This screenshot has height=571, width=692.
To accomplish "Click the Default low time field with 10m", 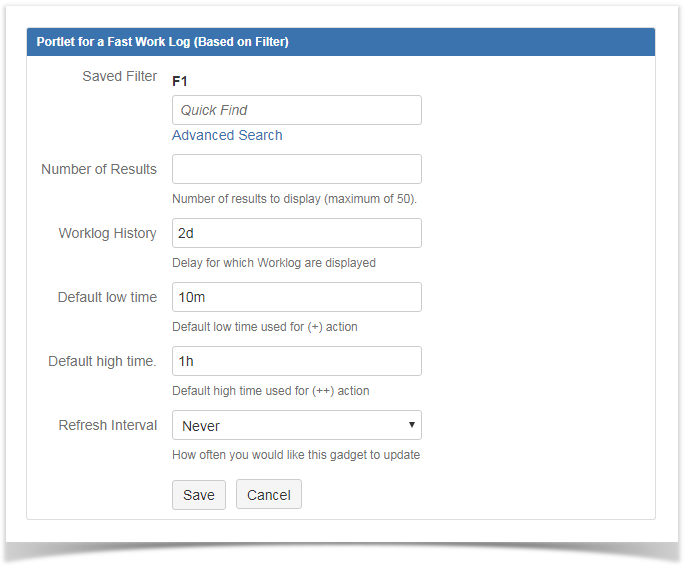I will pyautogui.click(x=296, y=297).
